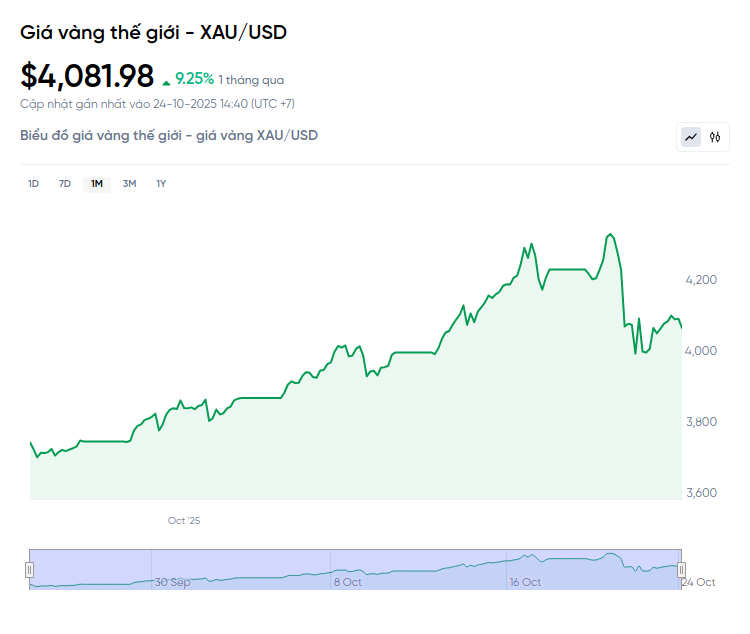Click the 9.25% change value
The height and width of the screenshot is (634, 750).
[194, 78]
